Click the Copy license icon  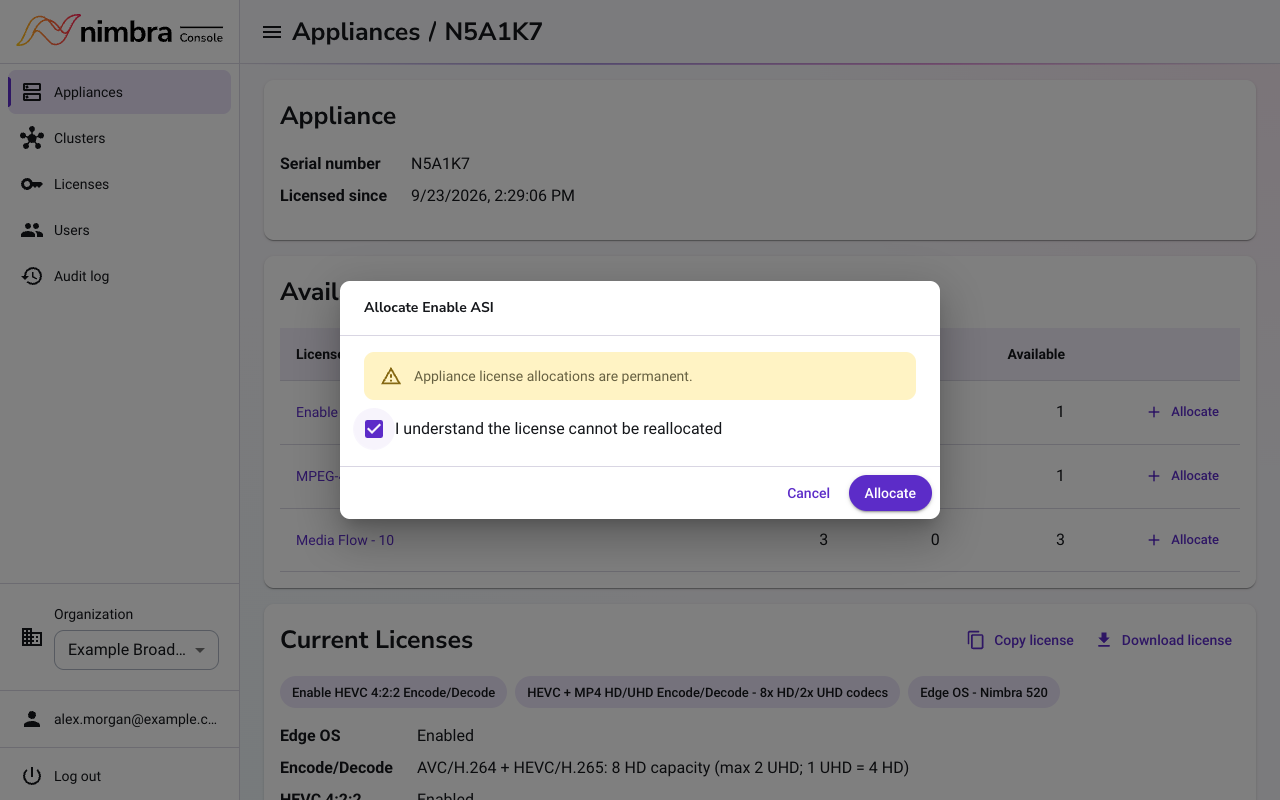click(x=976, y=640)
